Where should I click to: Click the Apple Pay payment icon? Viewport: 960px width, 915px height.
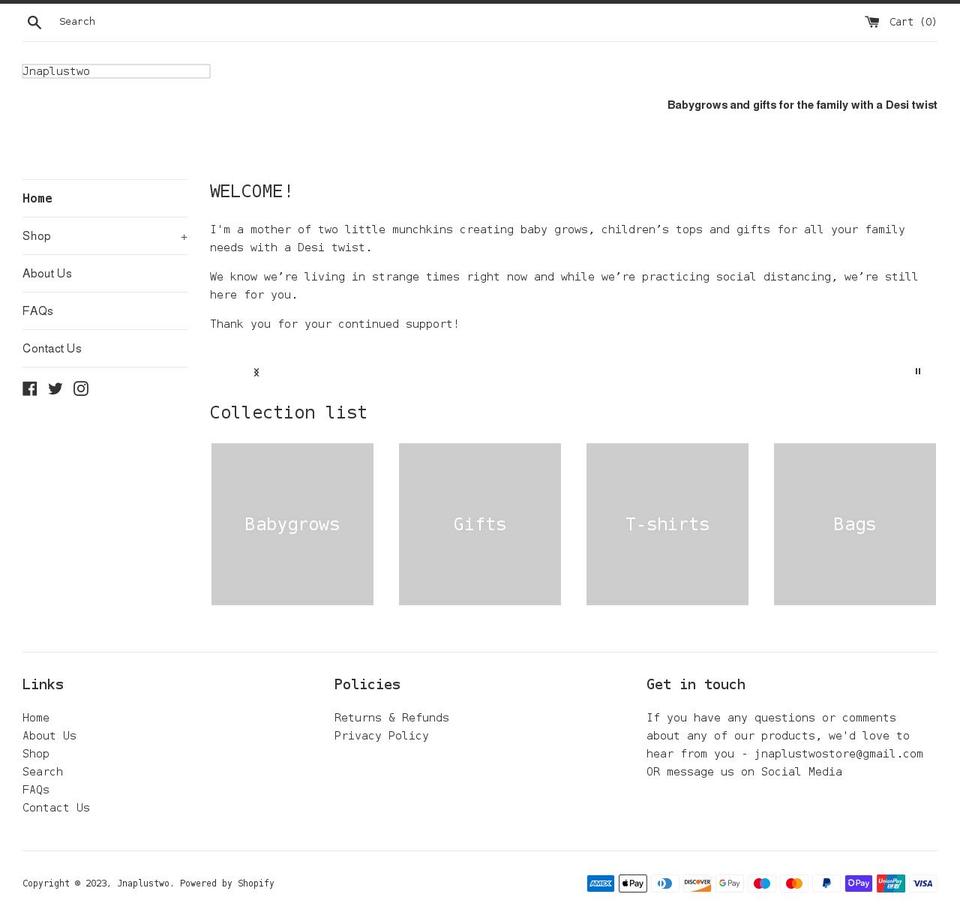click(x=632, y=883)
